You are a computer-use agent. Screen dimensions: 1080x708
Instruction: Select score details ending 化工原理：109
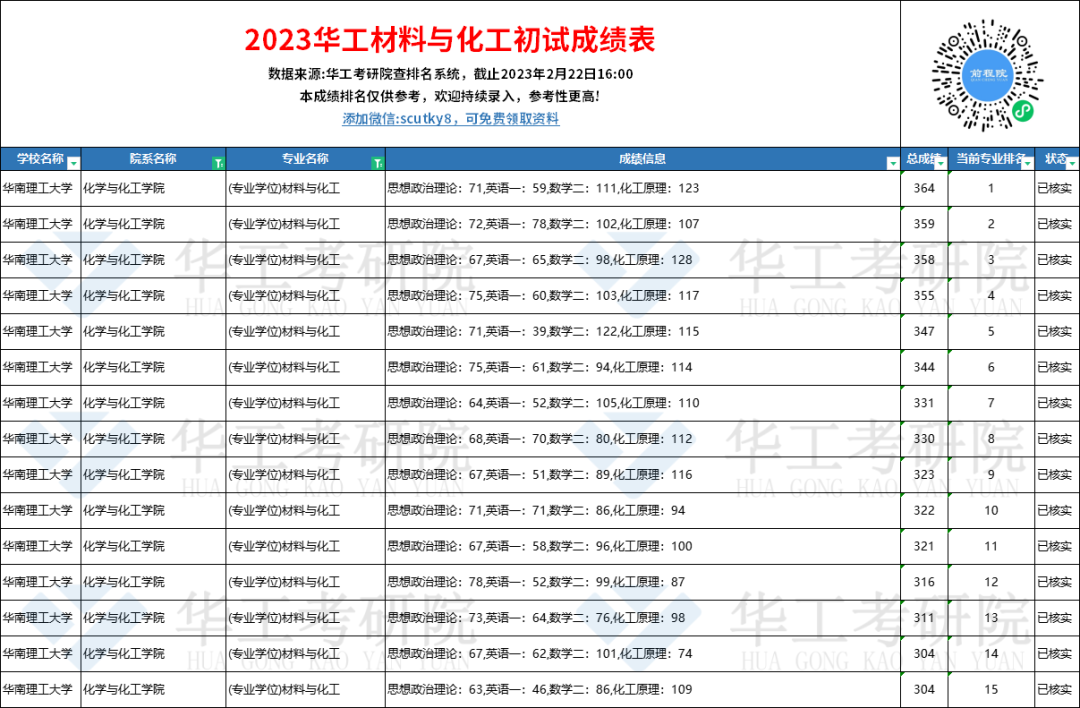point(643,689)
